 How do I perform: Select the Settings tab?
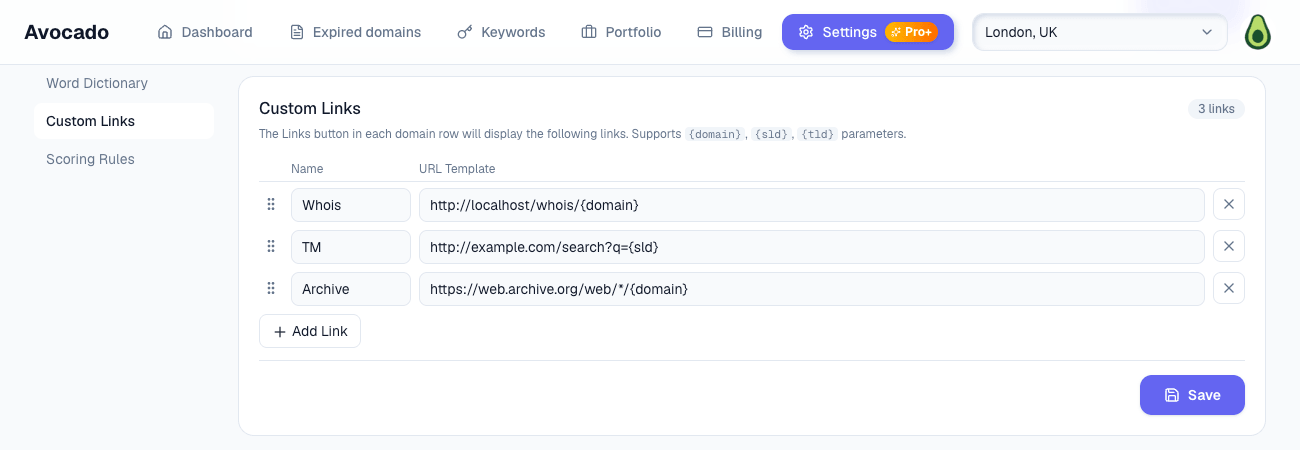pyautogui.click(x=868, y=32)
